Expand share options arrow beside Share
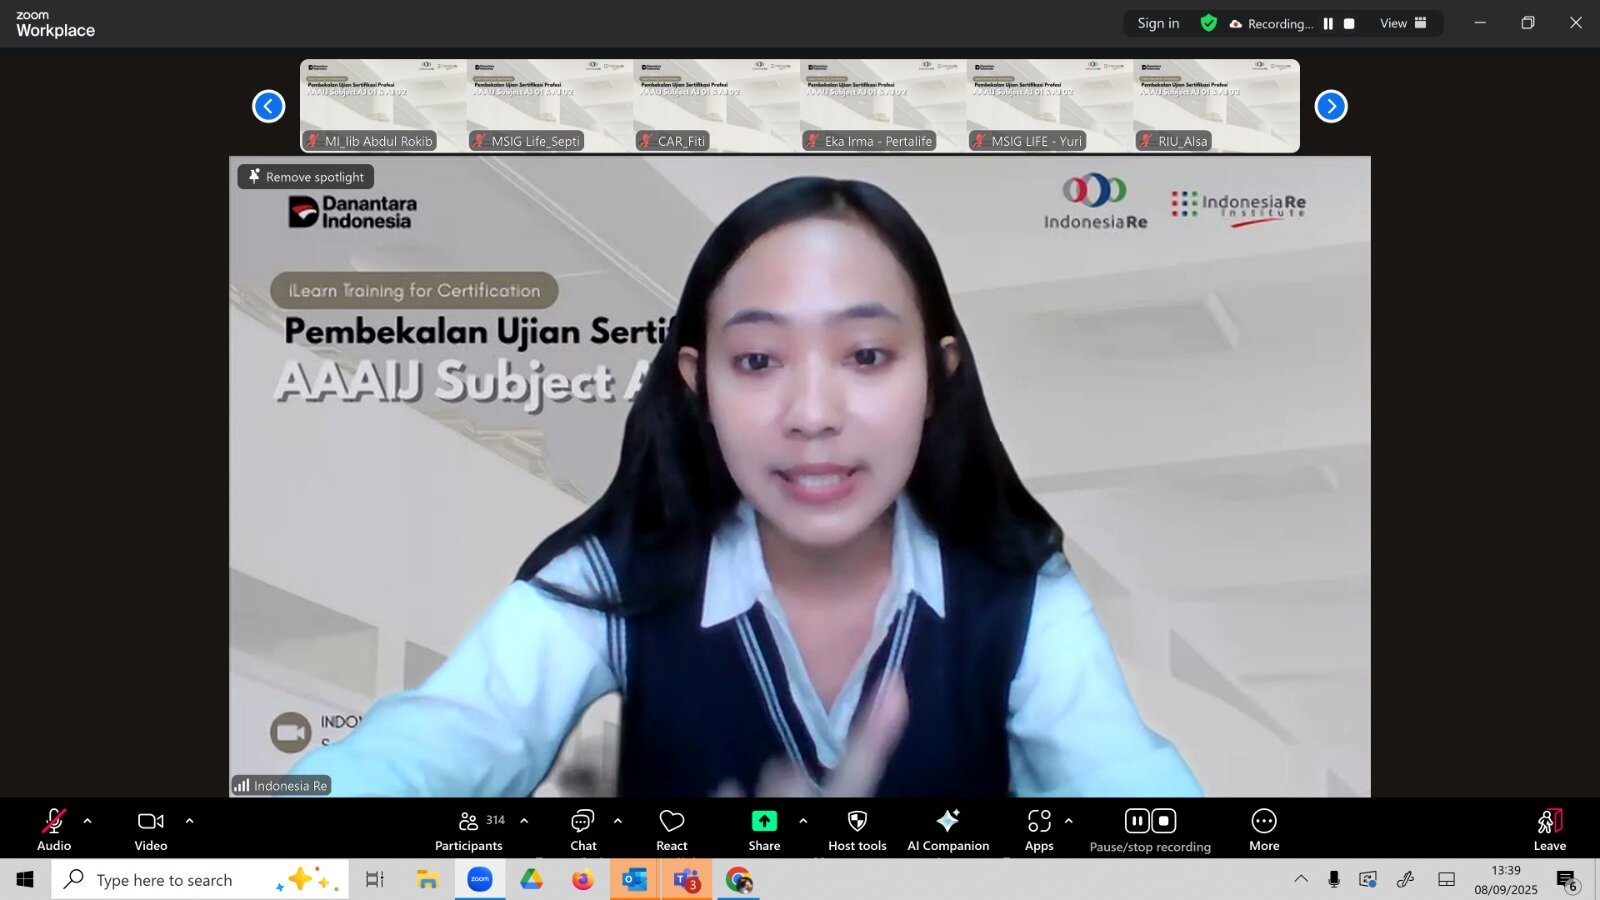 click(803, 821)
